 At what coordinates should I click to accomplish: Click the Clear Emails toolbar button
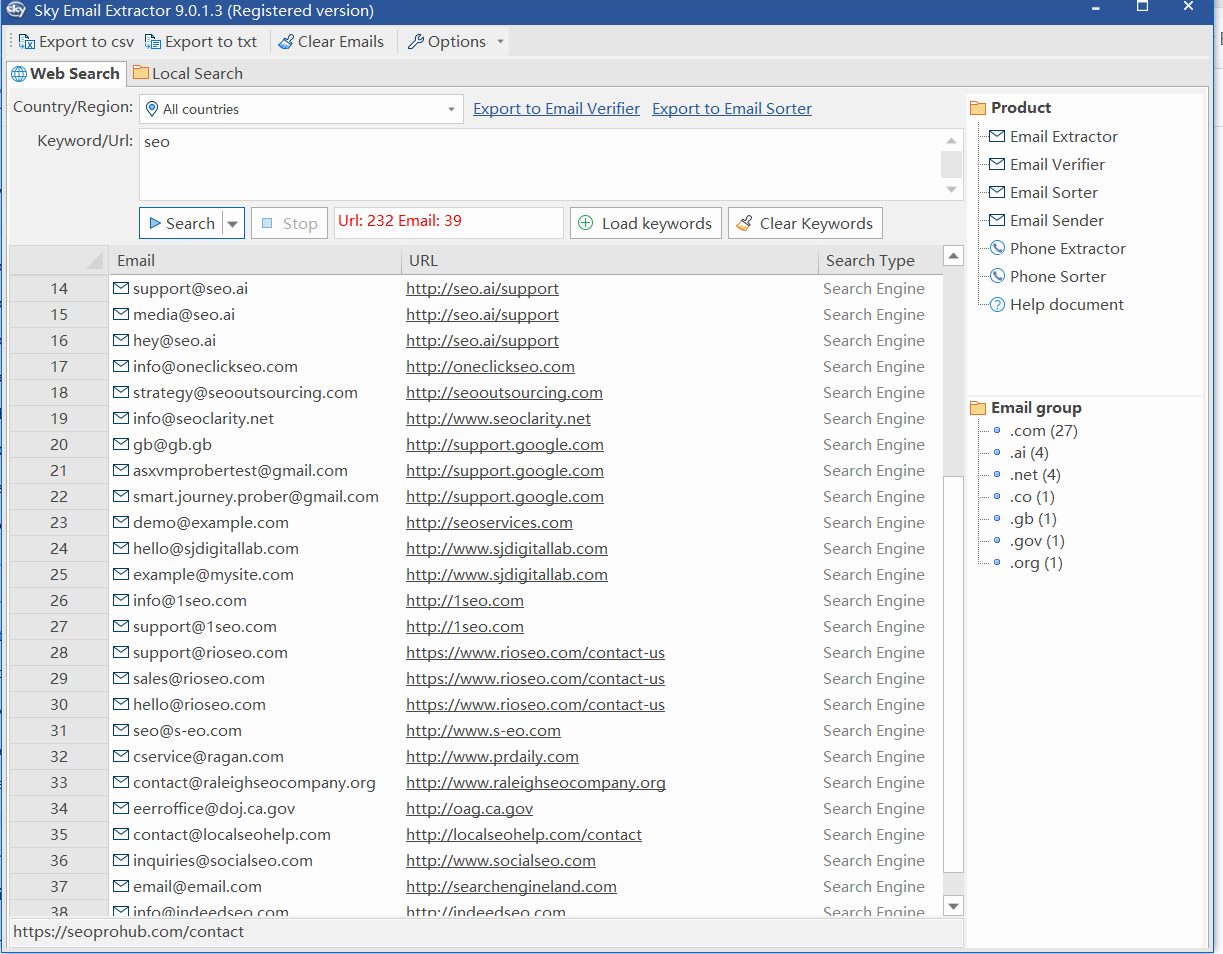332,41
